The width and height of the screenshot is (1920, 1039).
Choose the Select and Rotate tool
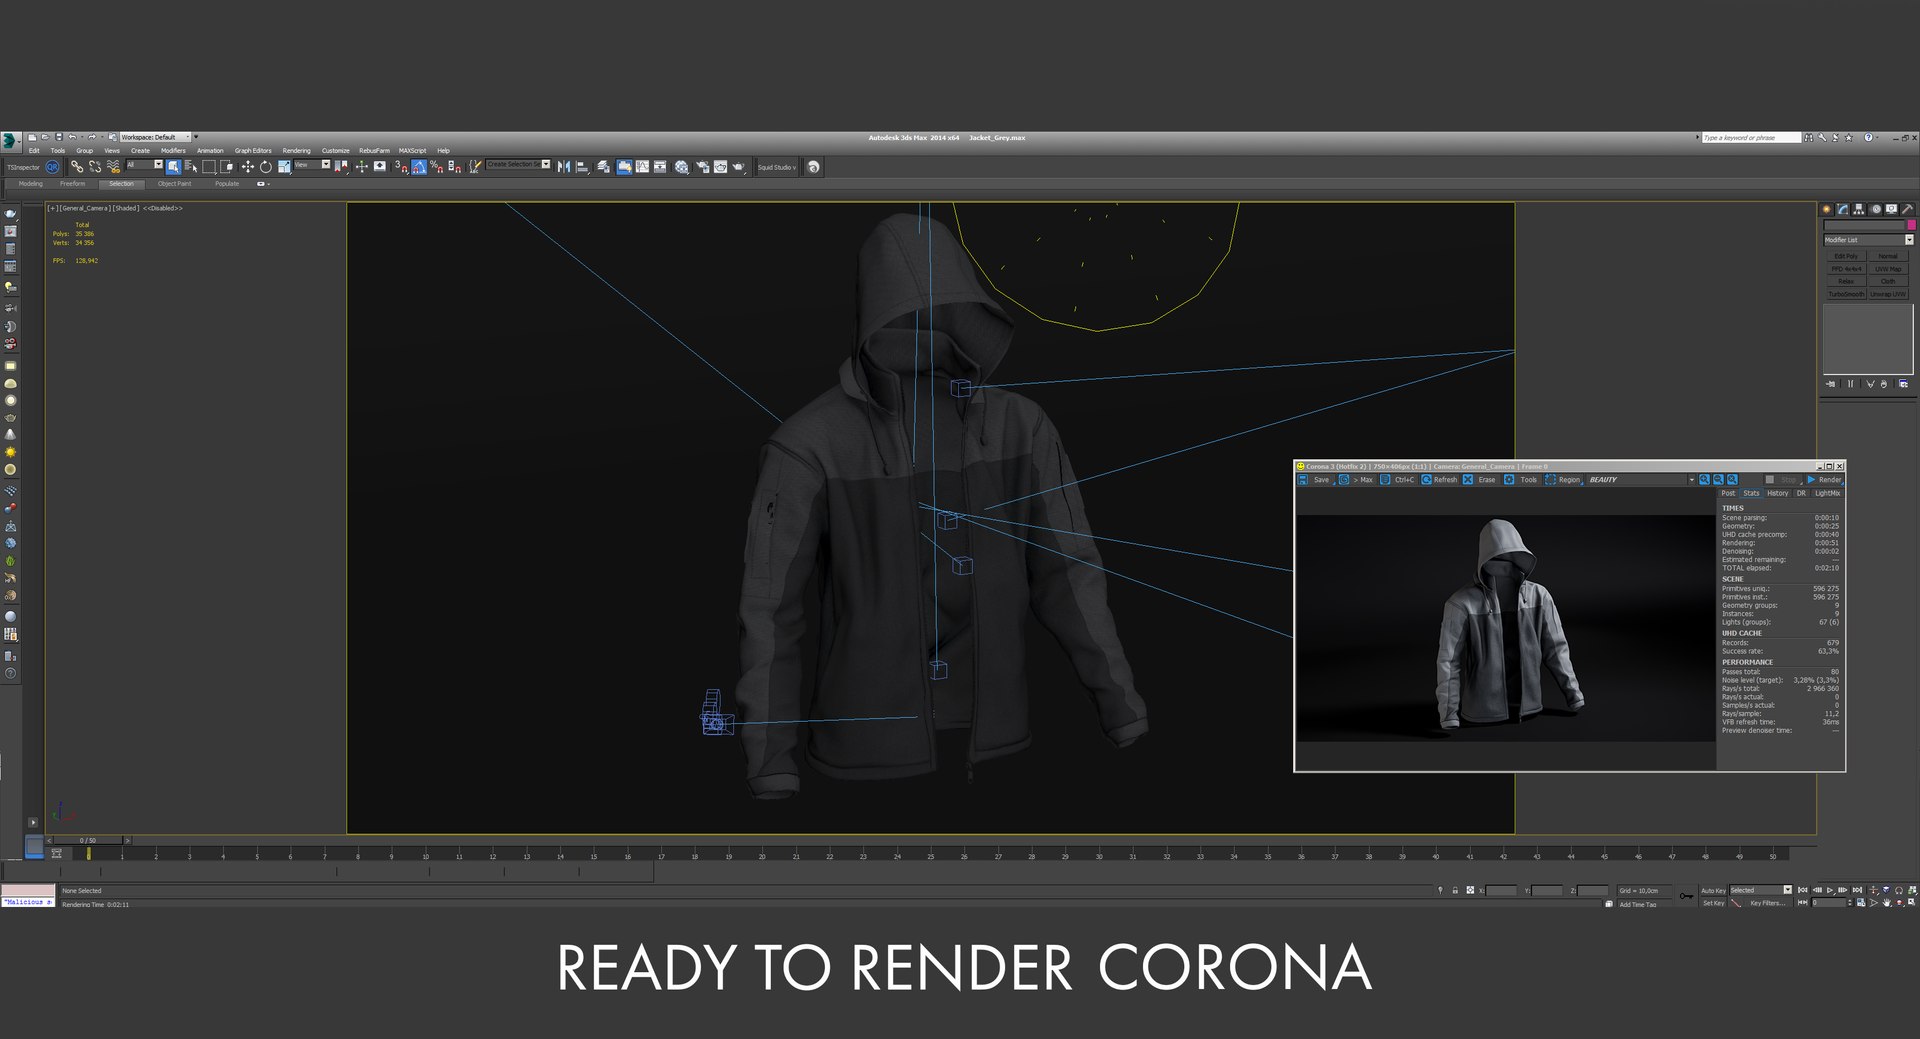[265, 167]
